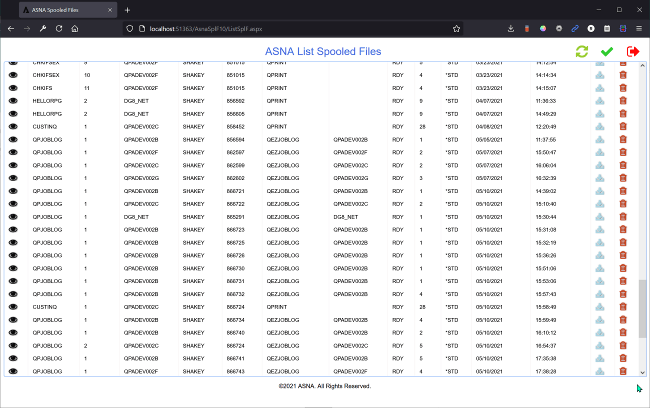This screenshot has height=408, width=650.
Task: Click the green checkmark confirm icon
Action: pos(606,51)
